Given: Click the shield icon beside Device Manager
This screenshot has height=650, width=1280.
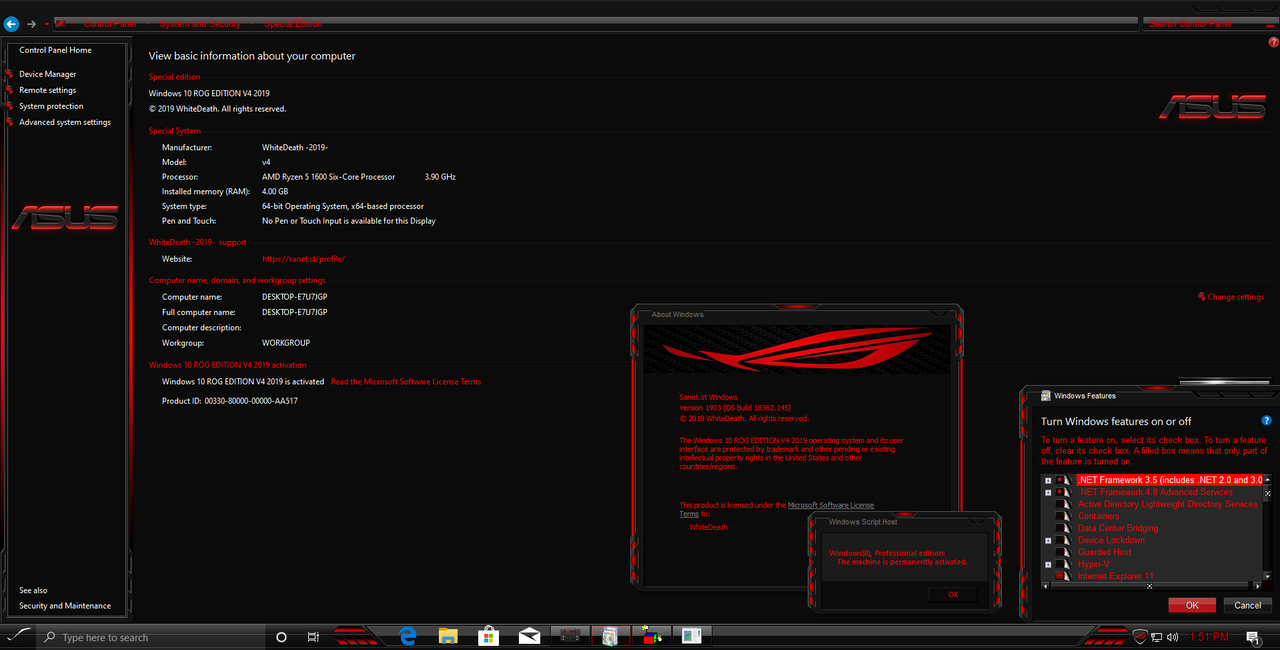Looking at the screenshot, I should tap(11, 74).
